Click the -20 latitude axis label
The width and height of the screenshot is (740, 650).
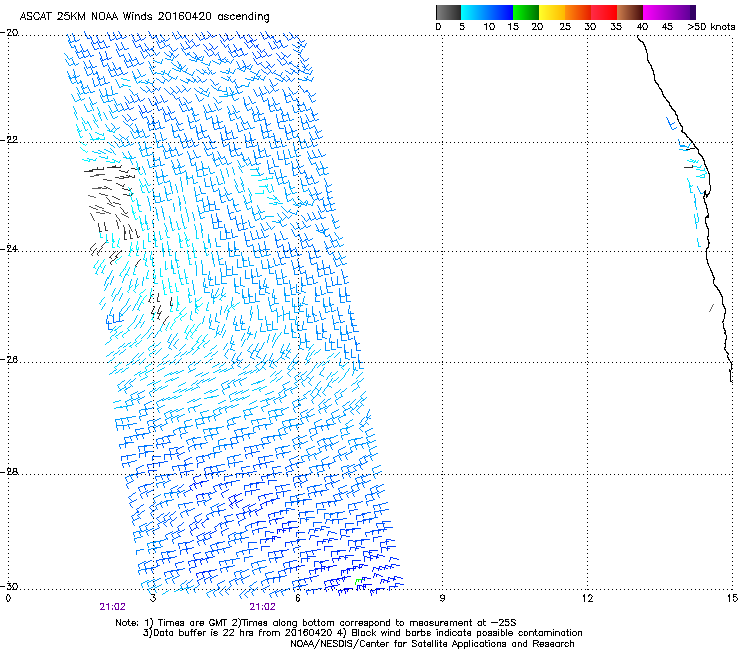[x=10, y=33]
